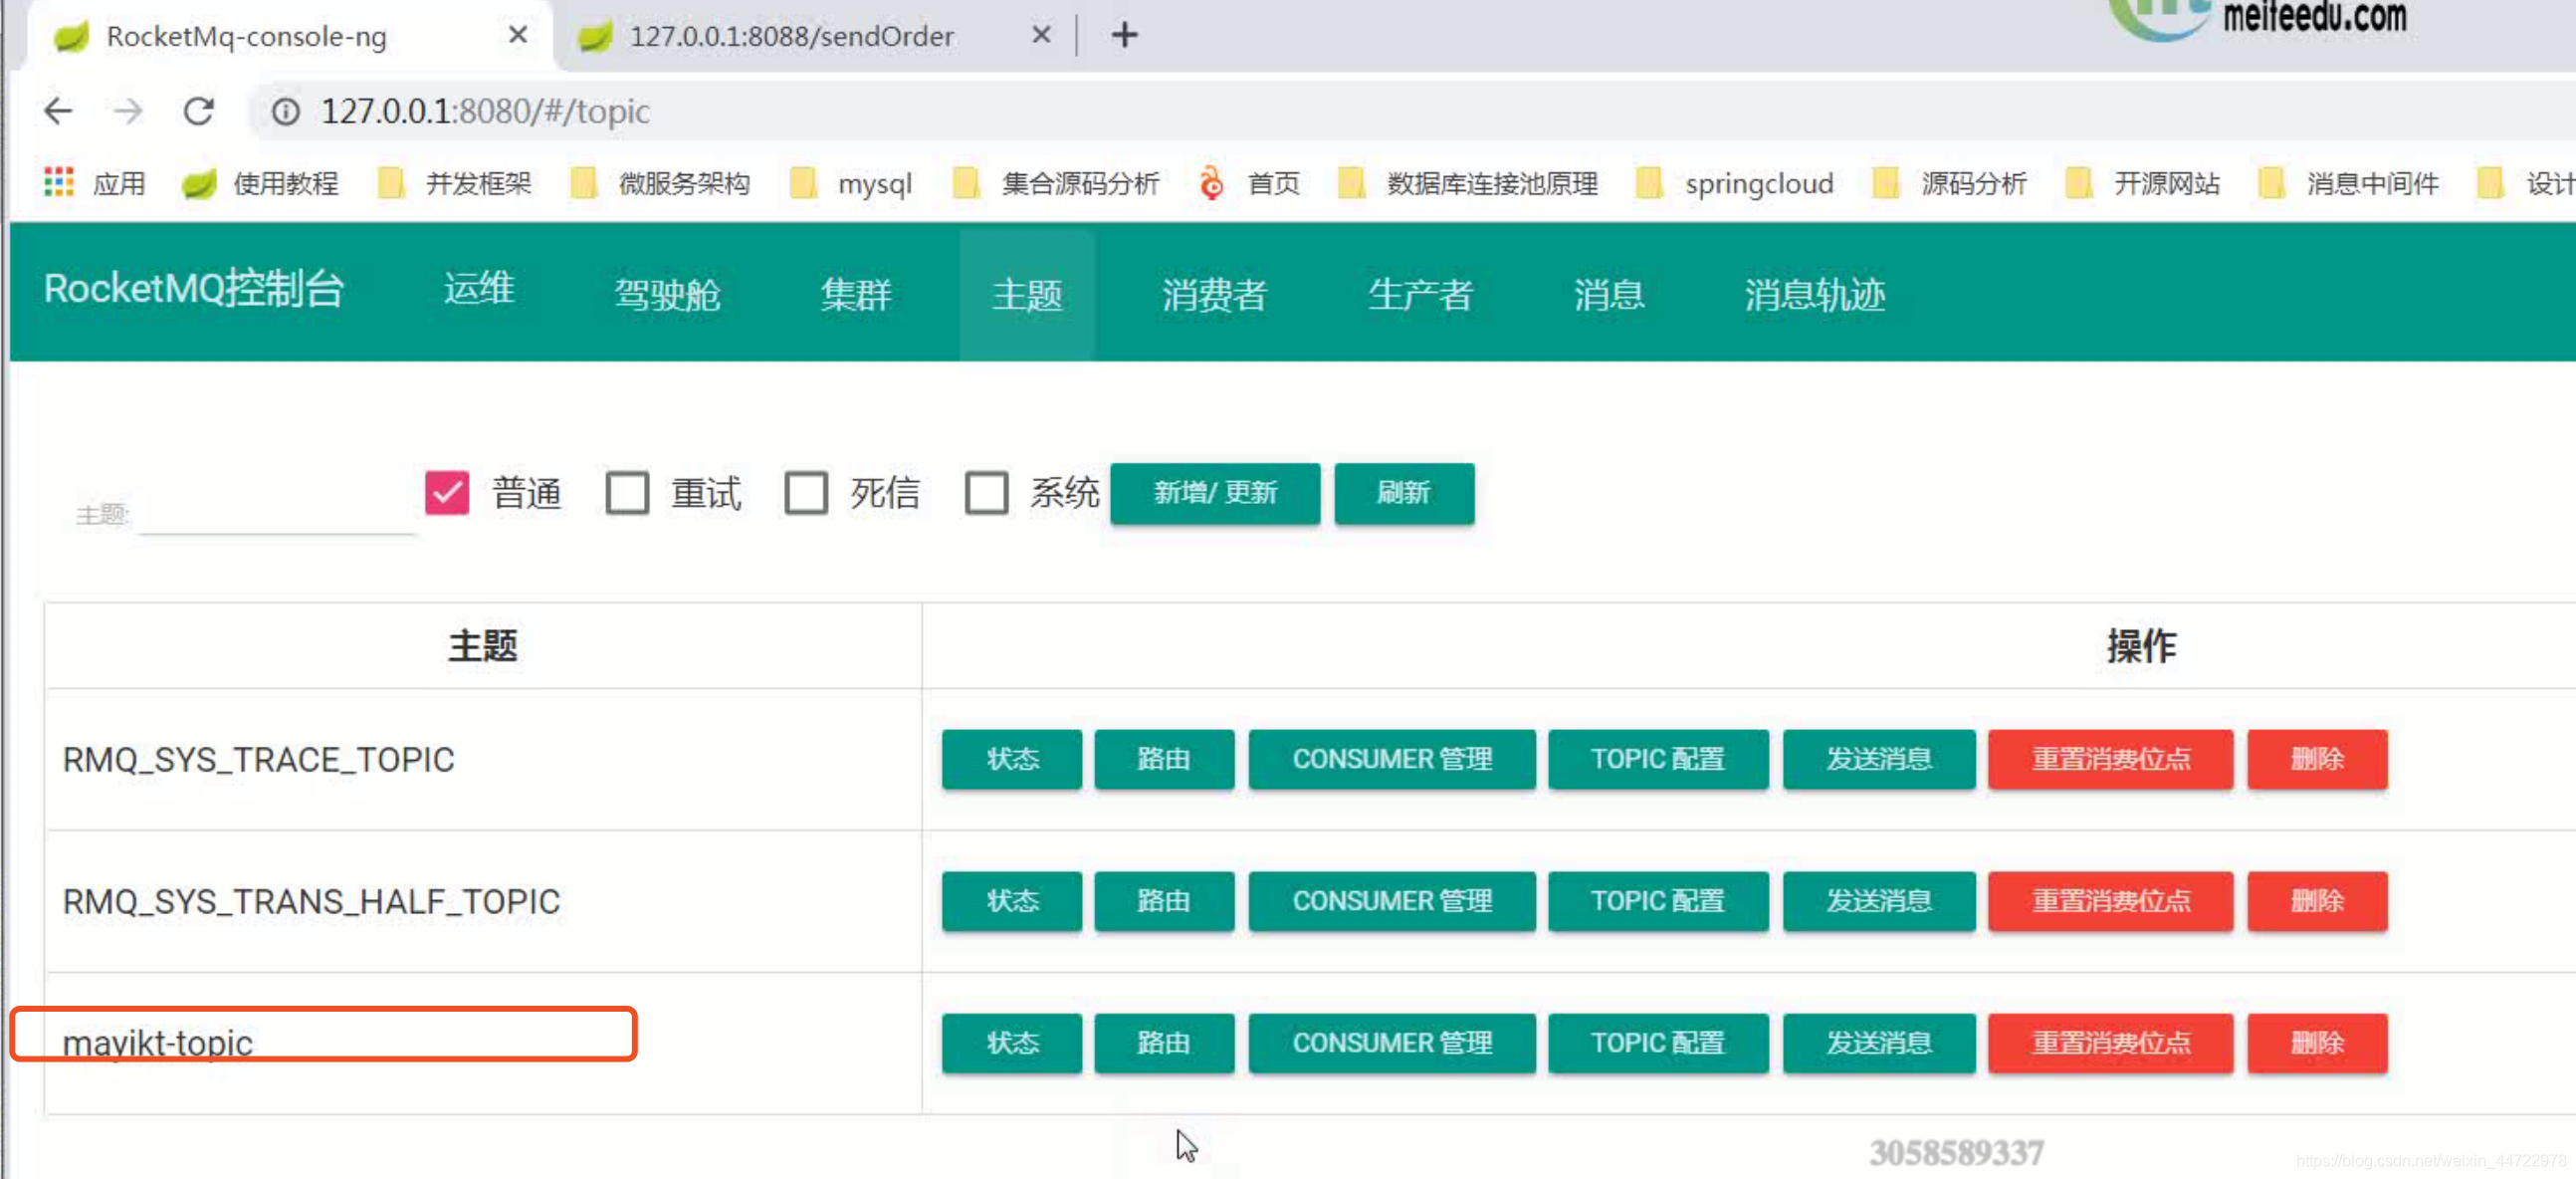Viewport: 2576px width, 1179px height.
Task: Click CONSUMER 管理 for RMQ_SYS_TRACE_TOPIC
Action: point(1392,759)
